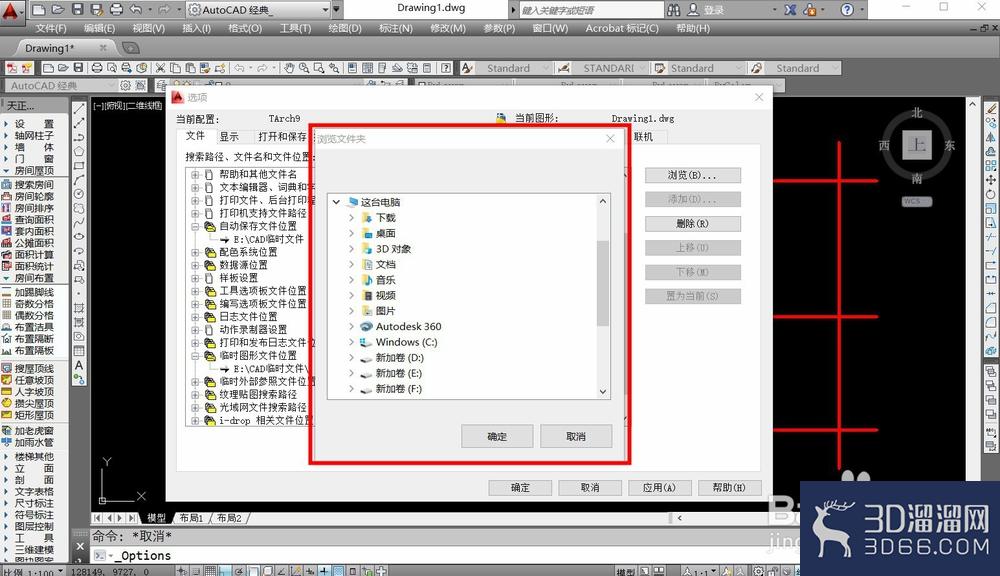Viewport: 1000px width, 576px height.
Task: Expand 新加卷 (E:) drive node
Action: tap(351, 373)
